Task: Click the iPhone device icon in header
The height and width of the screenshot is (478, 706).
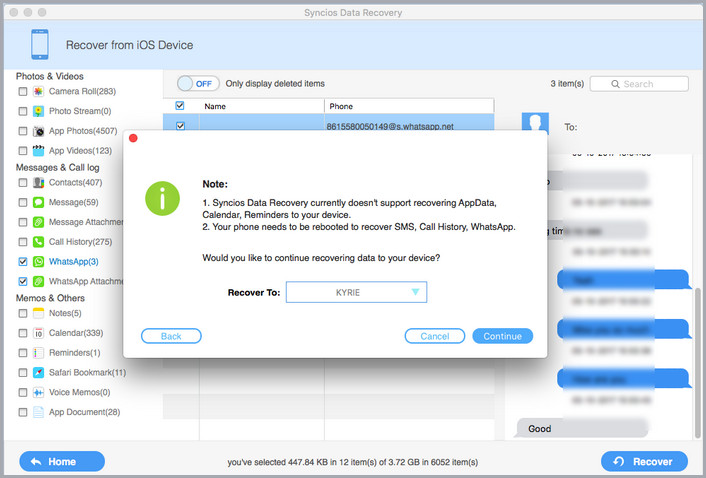Action: pyautogui.click(x=40, y=44)
